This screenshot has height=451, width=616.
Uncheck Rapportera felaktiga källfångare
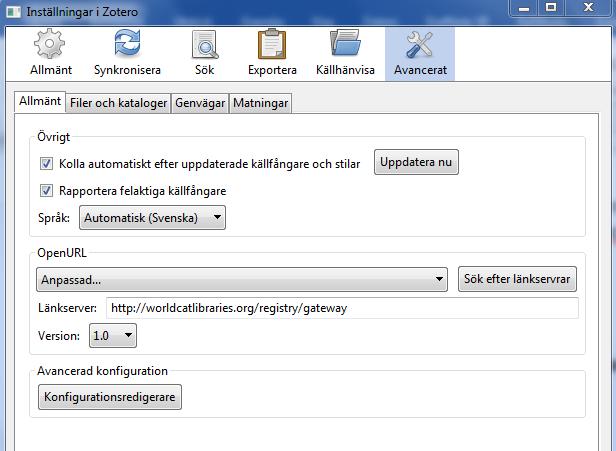[46, 191]
